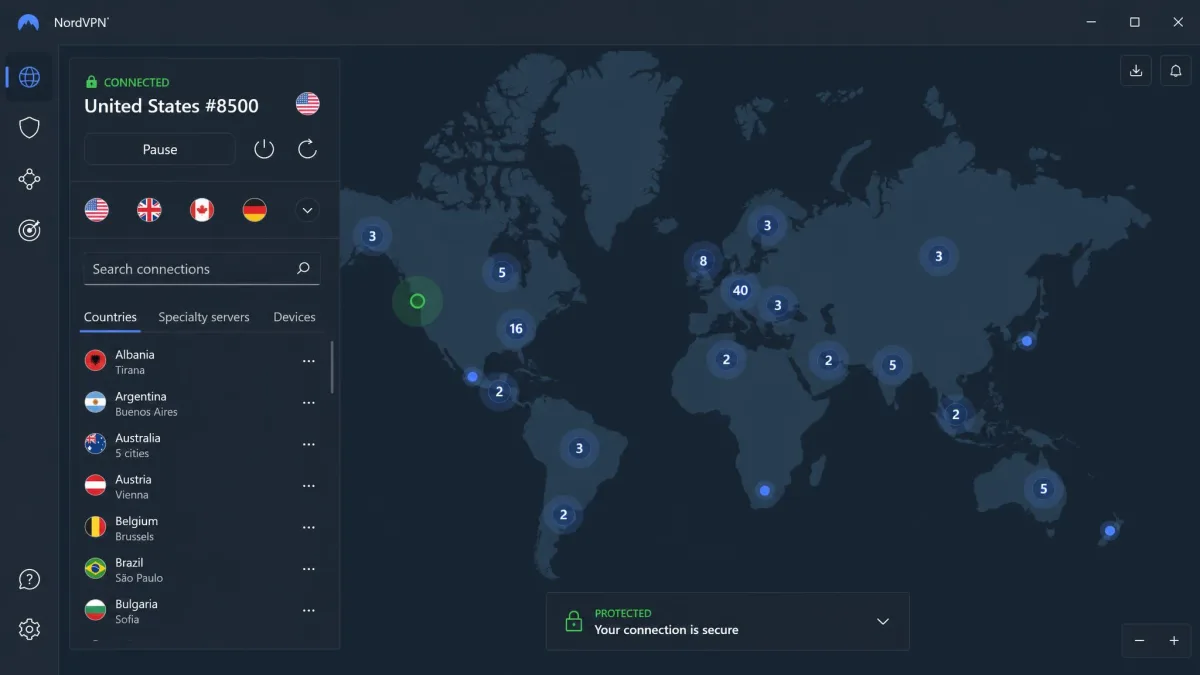Click the 40 server cluster on Europe
This screenshot has height=675, width=1200.
(740, 291)
